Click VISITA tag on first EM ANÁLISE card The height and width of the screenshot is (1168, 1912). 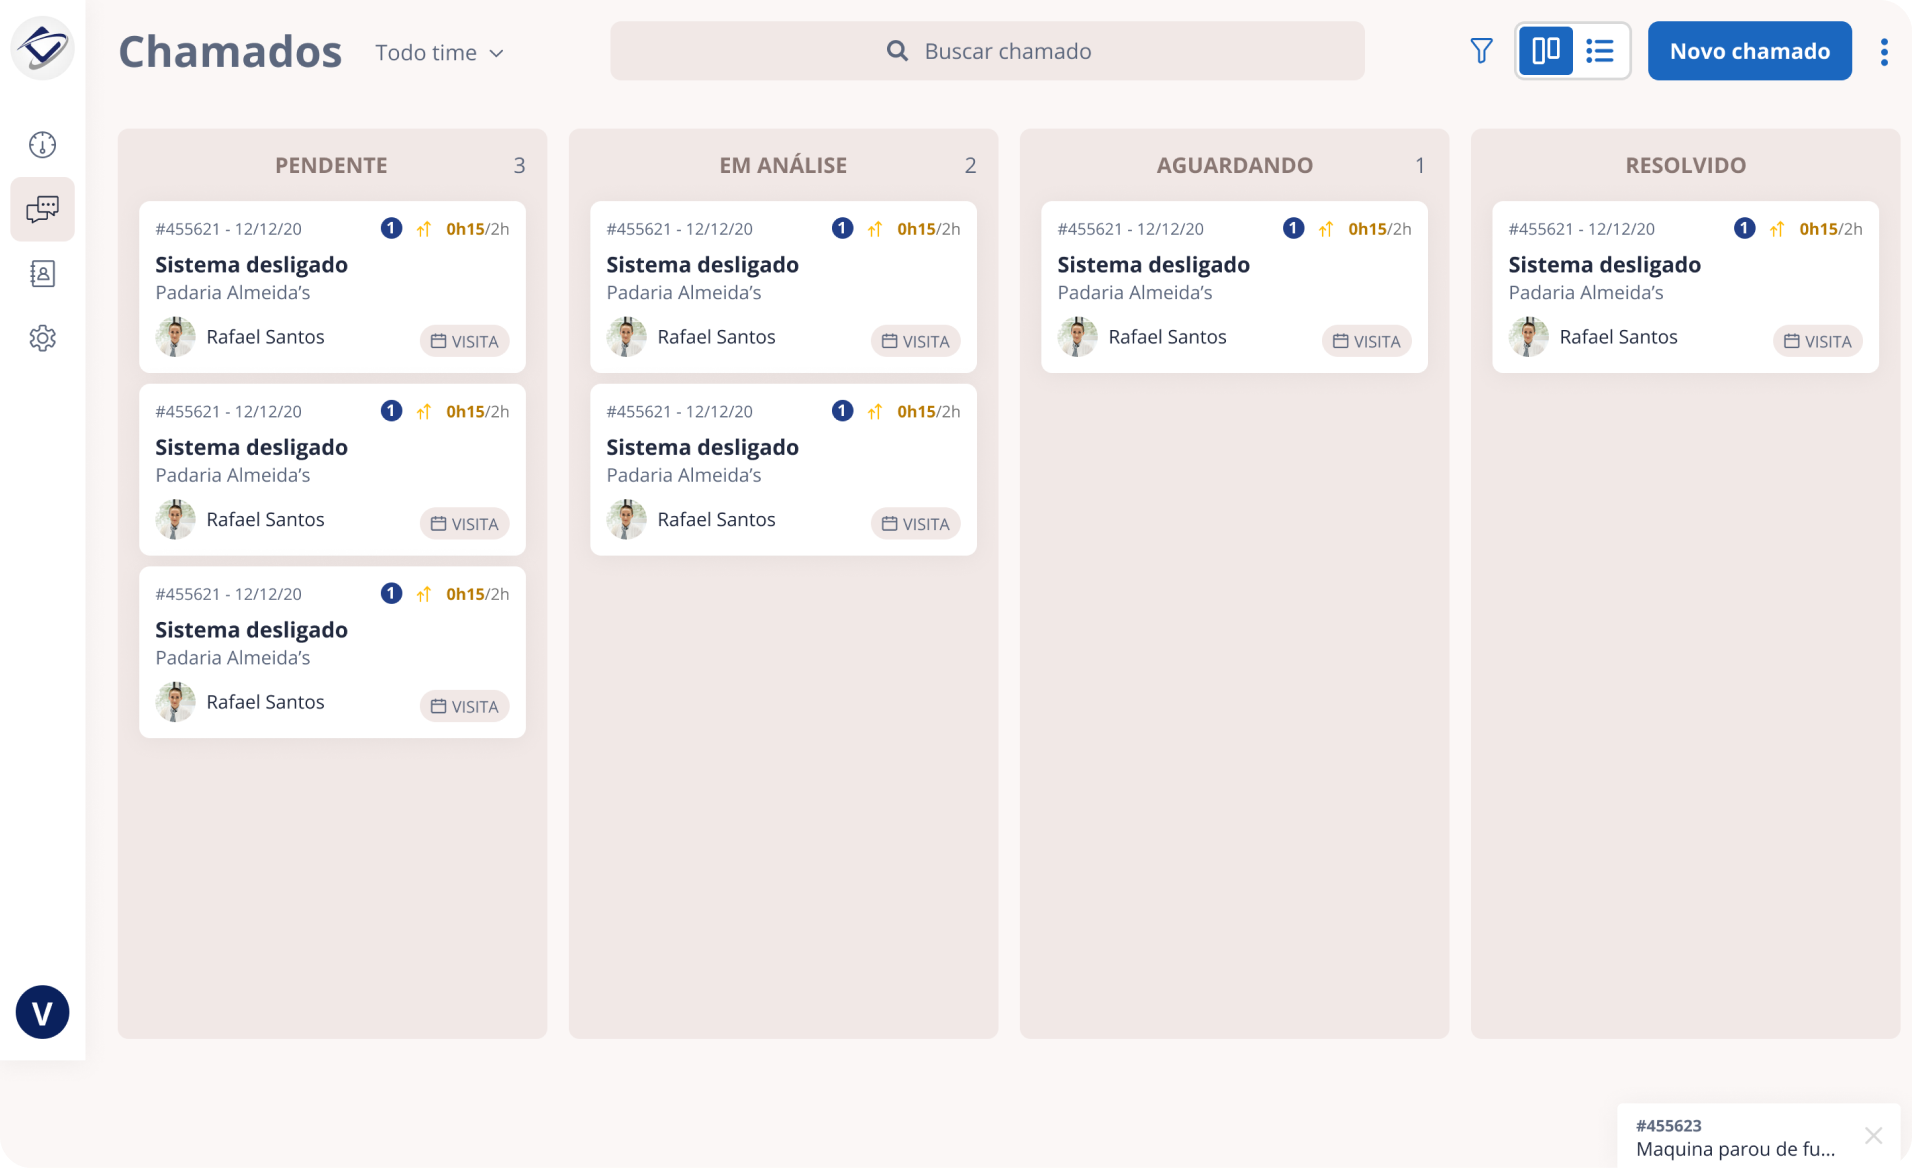point(915,341)
